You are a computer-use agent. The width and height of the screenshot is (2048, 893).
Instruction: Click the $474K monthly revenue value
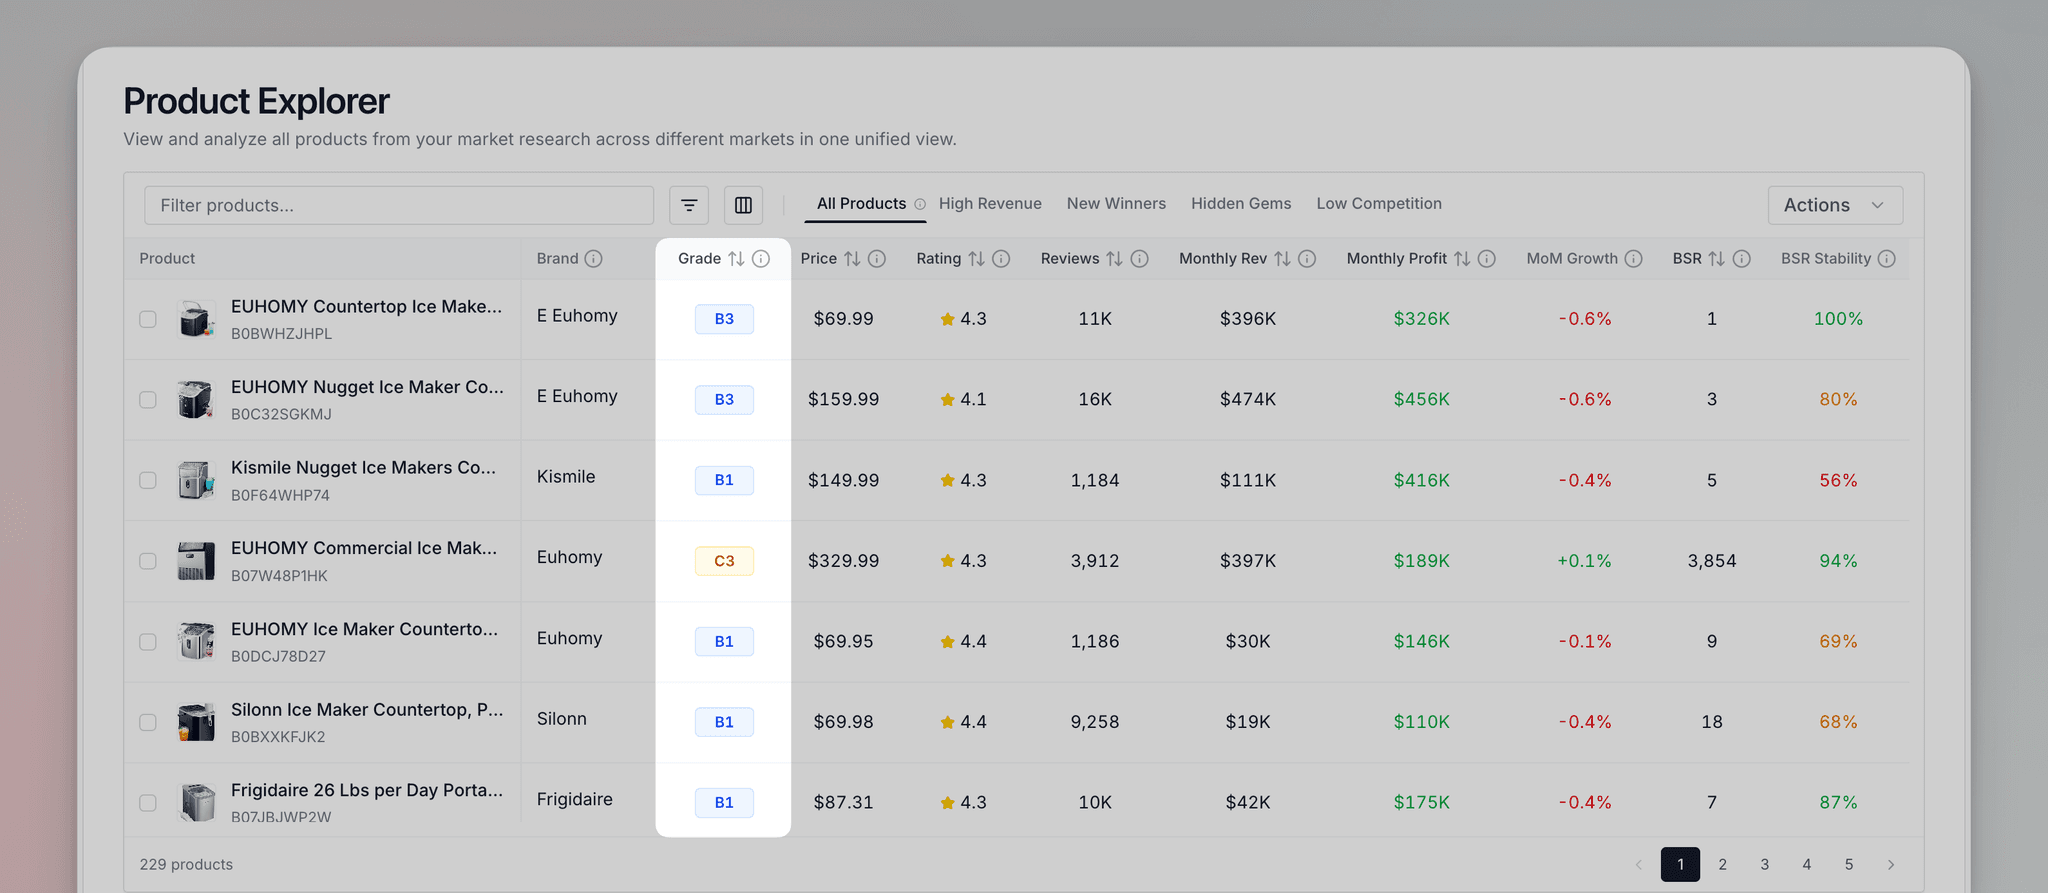coord(1248,399)
